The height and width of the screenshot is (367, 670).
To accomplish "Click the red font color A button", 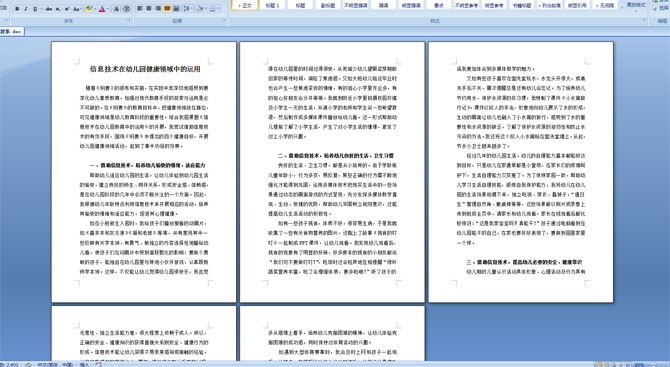I will point(102,9).
